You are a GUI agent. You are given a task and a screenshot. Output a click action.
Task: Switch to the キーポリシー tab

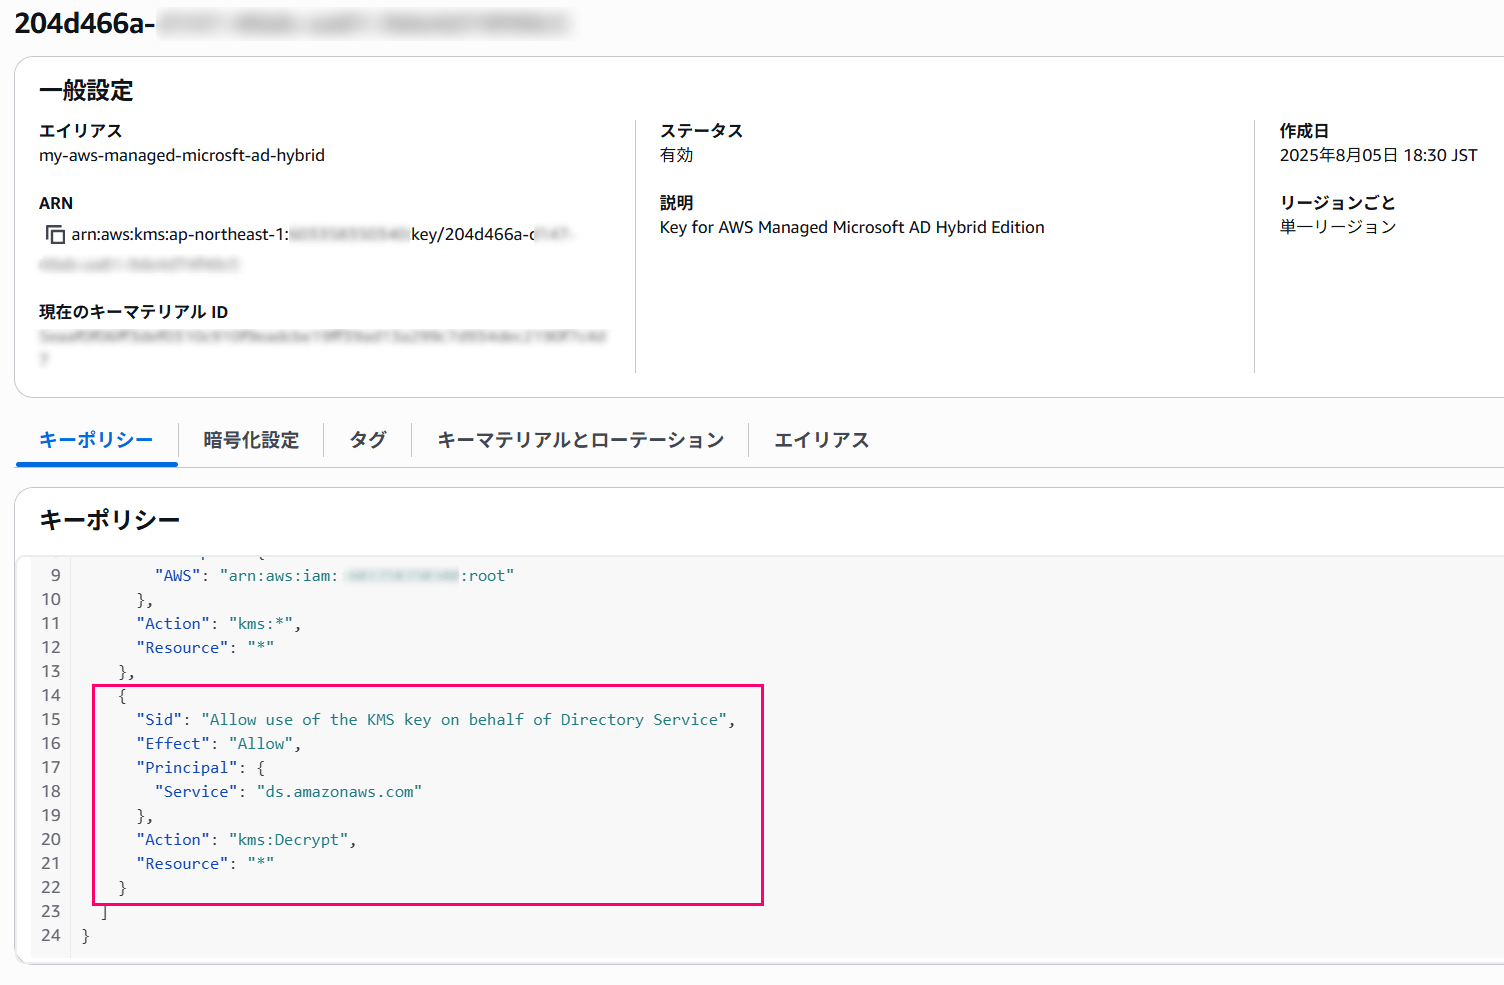[x=96, y=440]
